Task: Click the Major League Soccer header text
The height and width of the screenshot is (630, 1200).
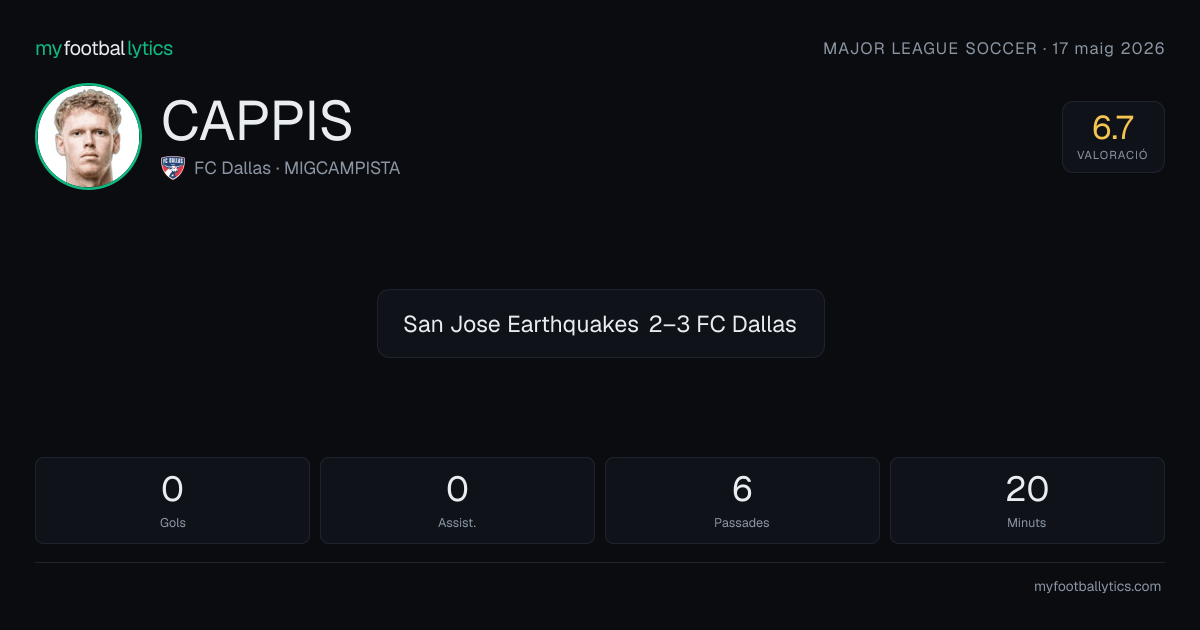Action: pos(930,49)
